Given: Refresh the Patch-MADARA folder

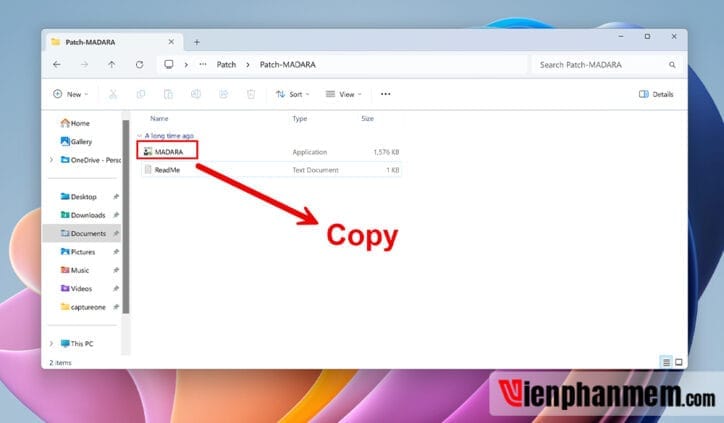Looking at the screenshot, I should pos(139,65).
